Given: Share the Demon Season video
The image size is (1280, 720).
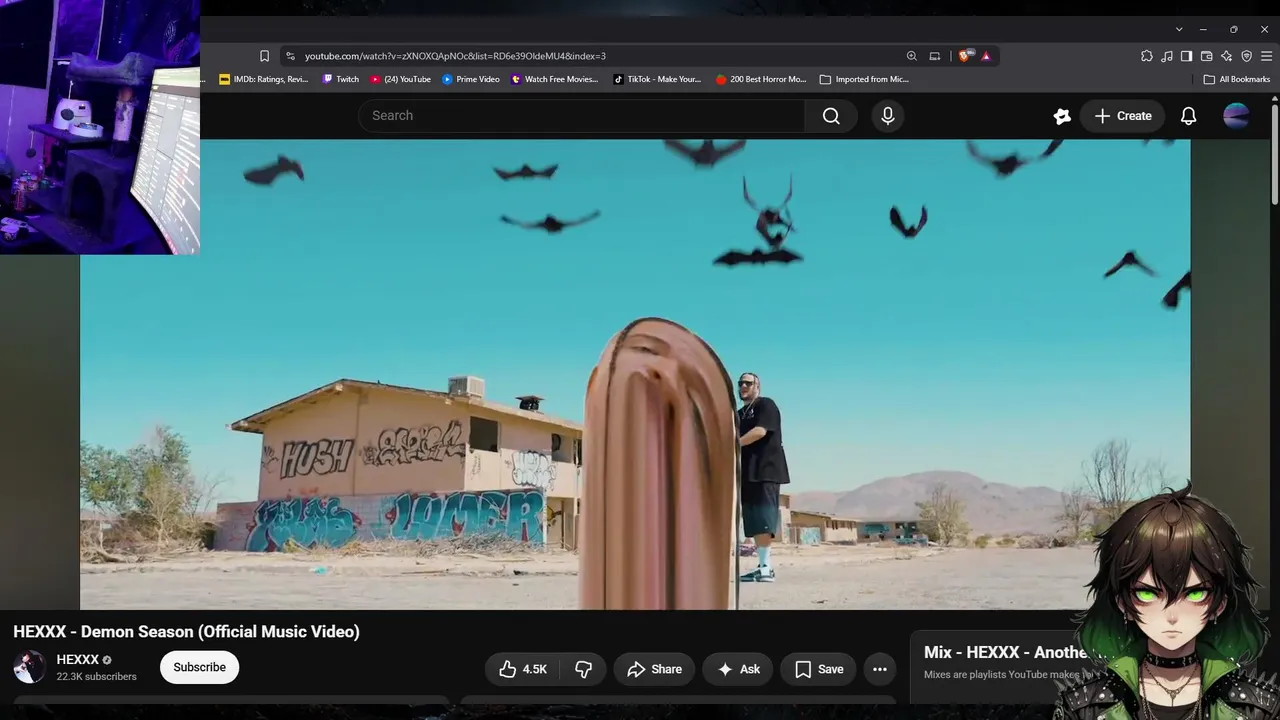Looking at the screenshot, I should pyautogui.click(x=654, y=669).
